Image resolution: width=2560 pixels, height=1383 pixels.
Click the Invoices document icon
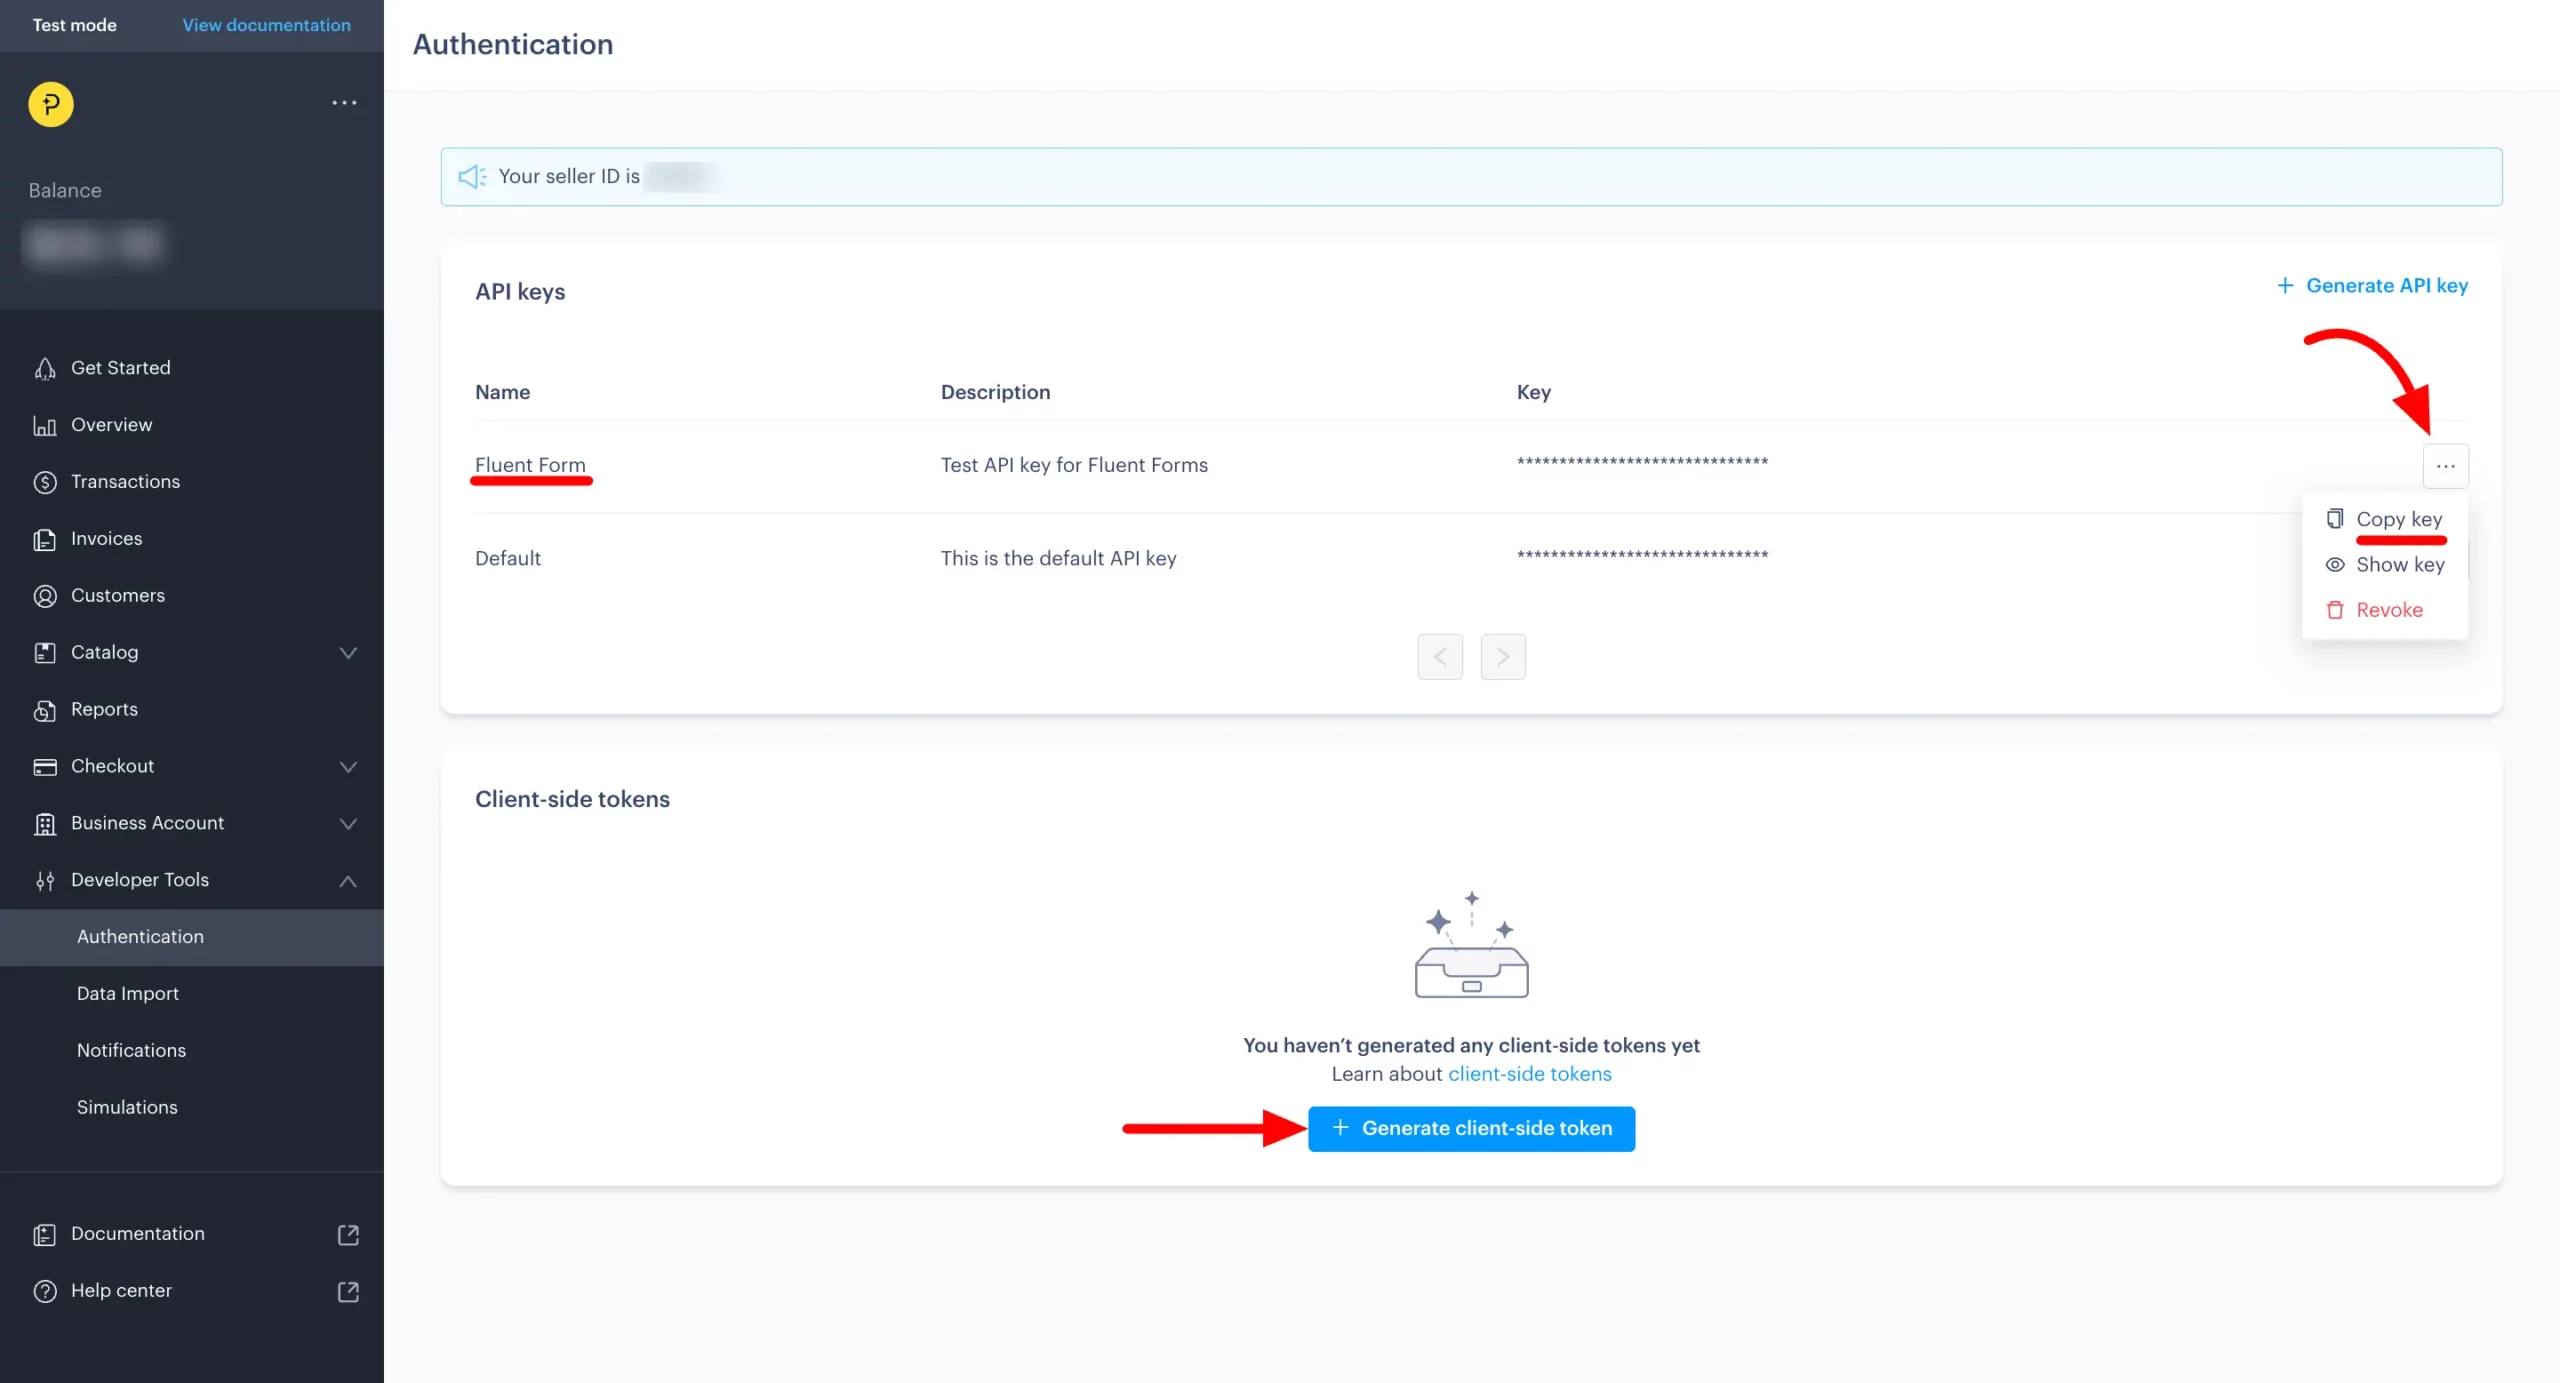tap(45, 540)
